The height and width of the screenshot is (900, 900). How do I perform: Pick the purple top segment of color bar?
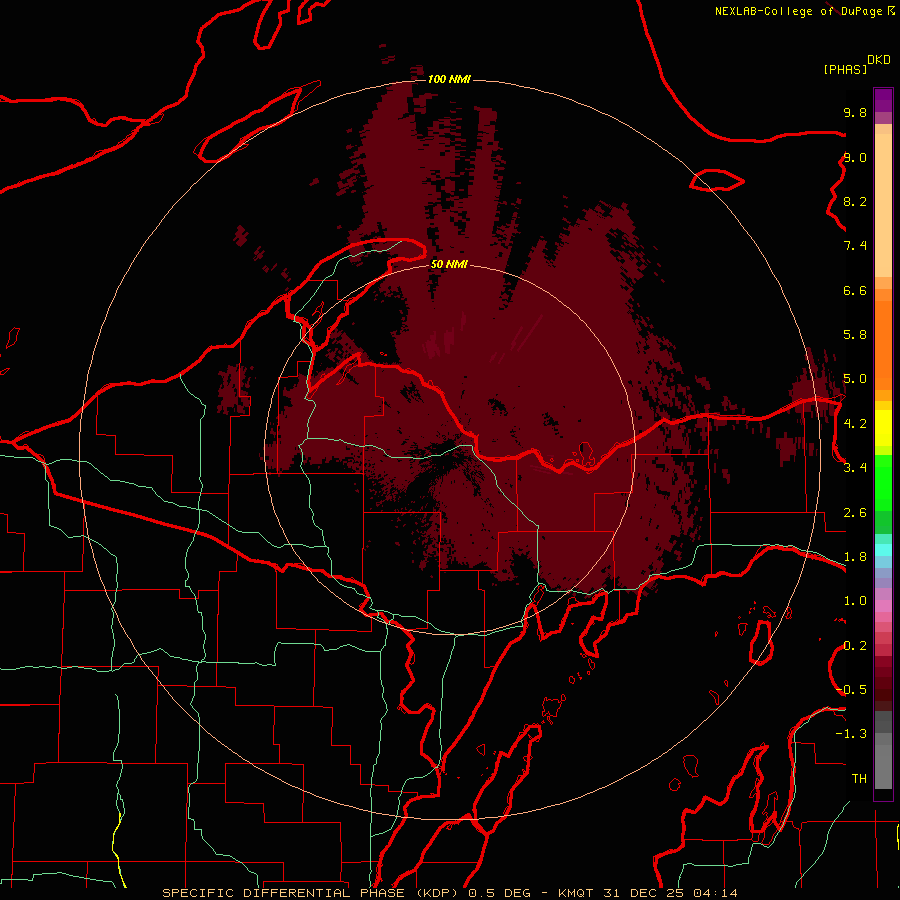pos(883,100)
